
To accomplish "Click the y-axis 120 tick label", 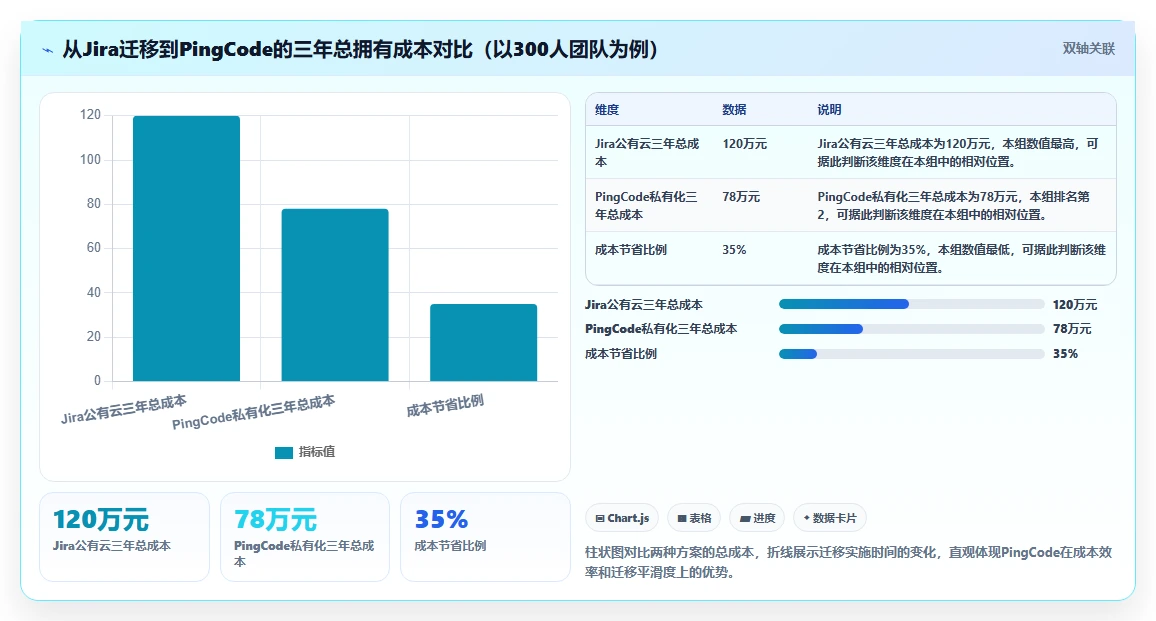I will [90, 114].
